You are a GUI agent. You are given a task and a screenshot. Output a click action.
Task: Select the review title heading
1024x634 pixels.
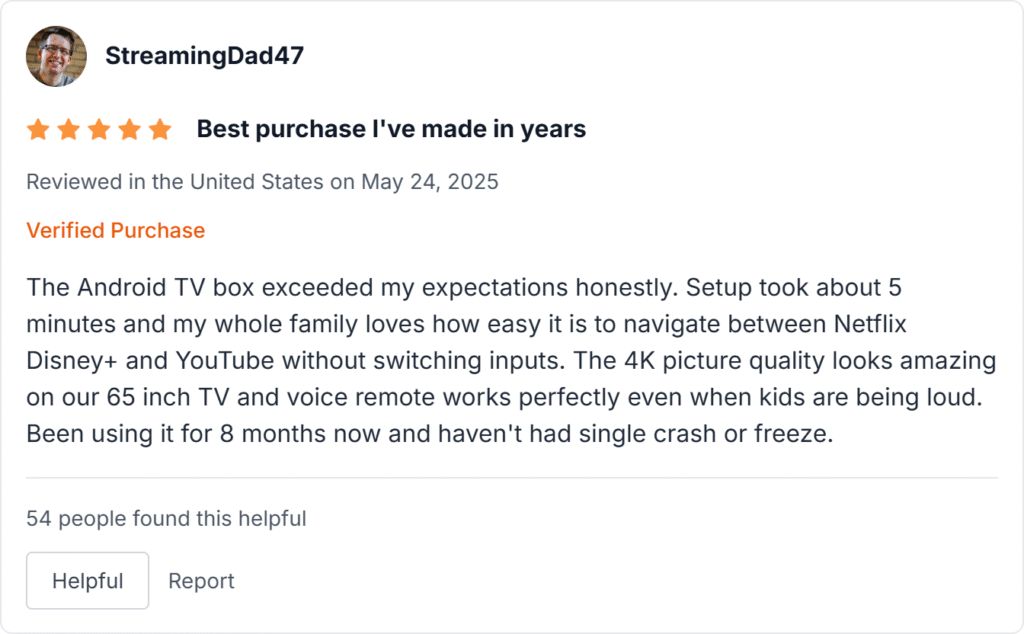click(390, 128)
